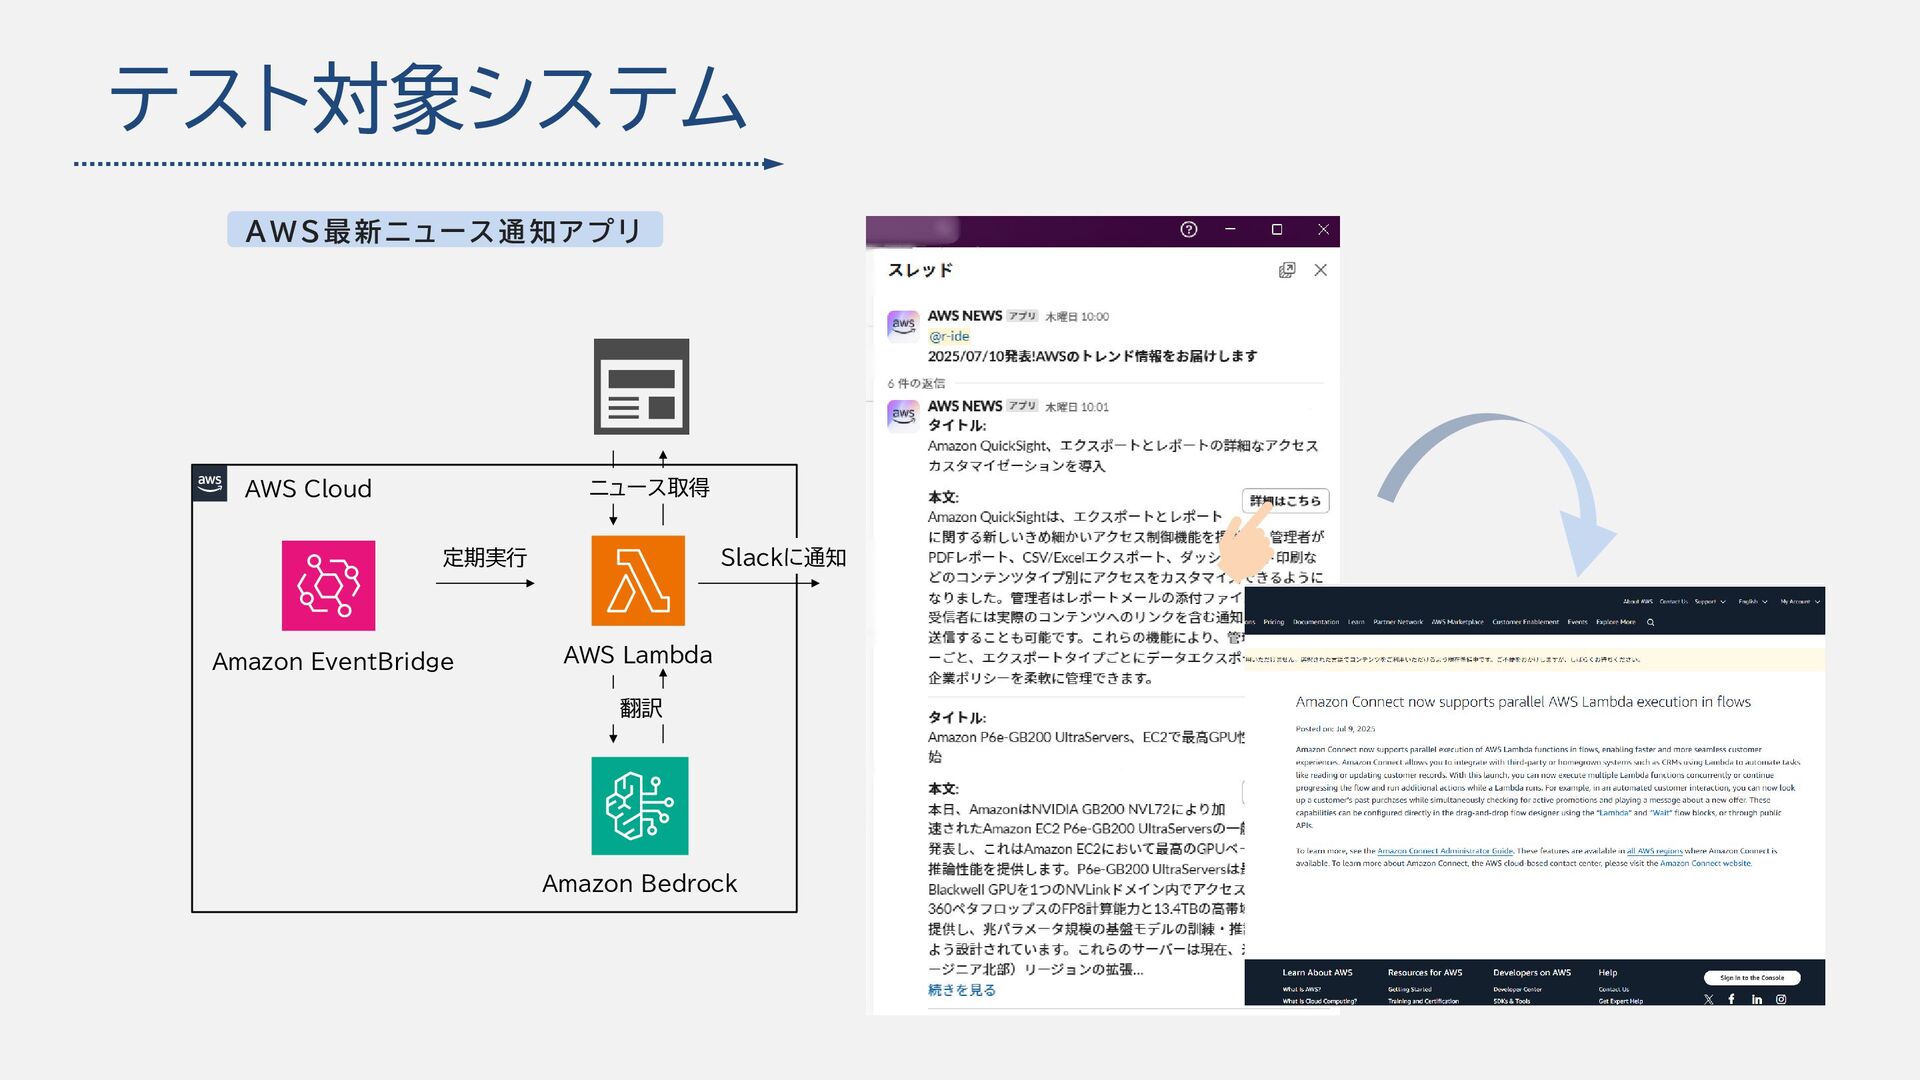Open Partner Network in AWS navigation

click(x=1398, y=622)
